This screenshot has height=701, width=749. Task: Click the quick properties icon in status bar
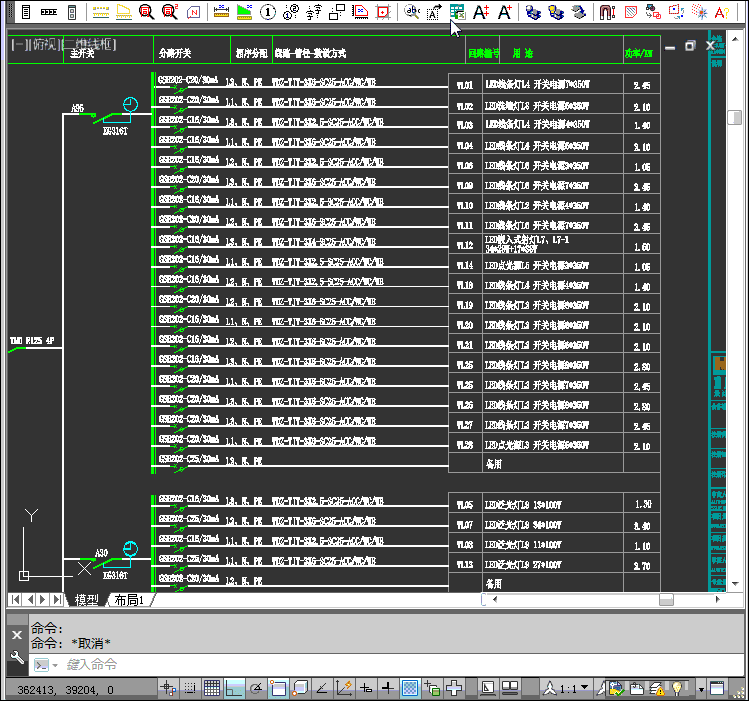tap(432, 688)
